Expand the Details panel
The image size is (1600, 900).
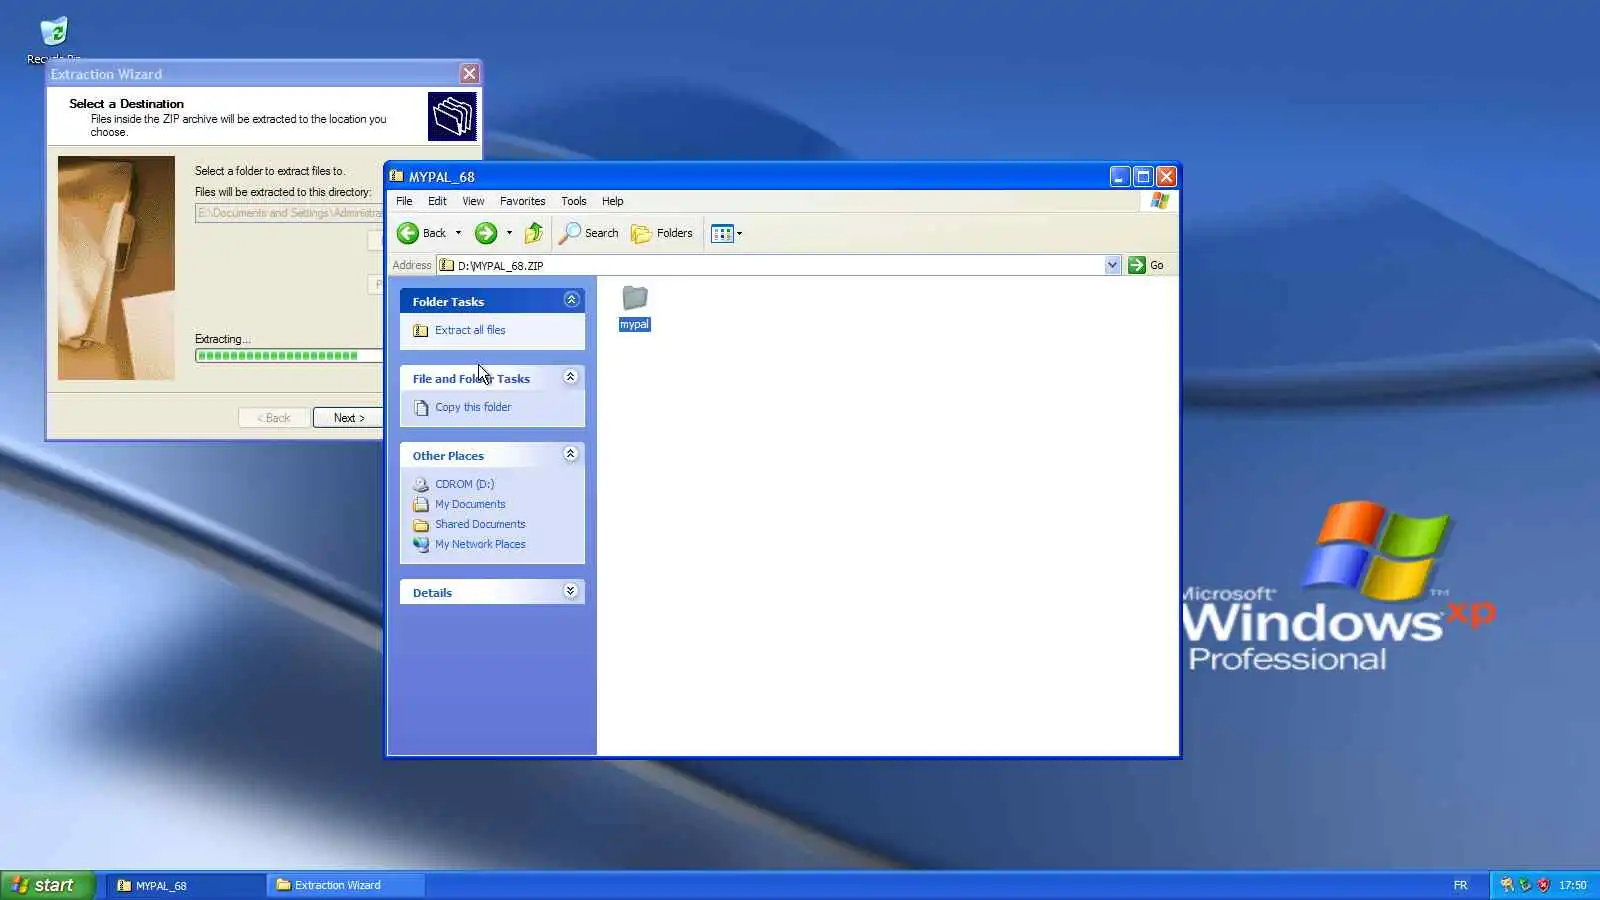(570, 591)
